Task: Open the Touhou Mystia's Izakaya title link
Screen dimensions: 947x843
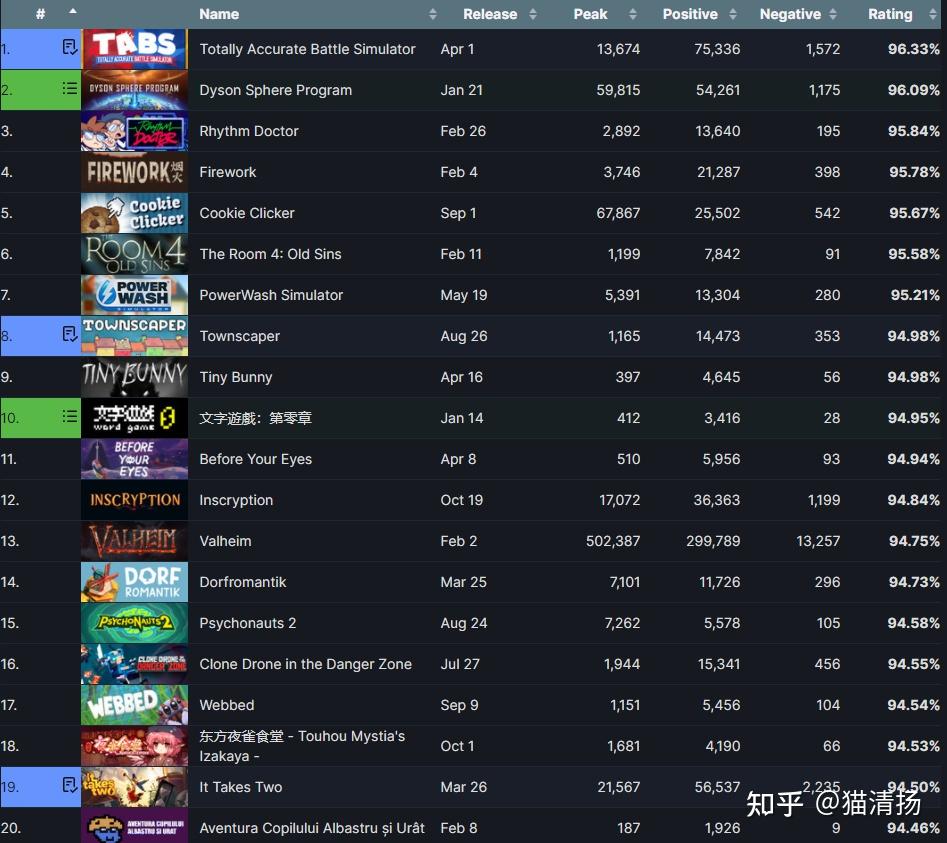Action: click(x=302, y=746)
